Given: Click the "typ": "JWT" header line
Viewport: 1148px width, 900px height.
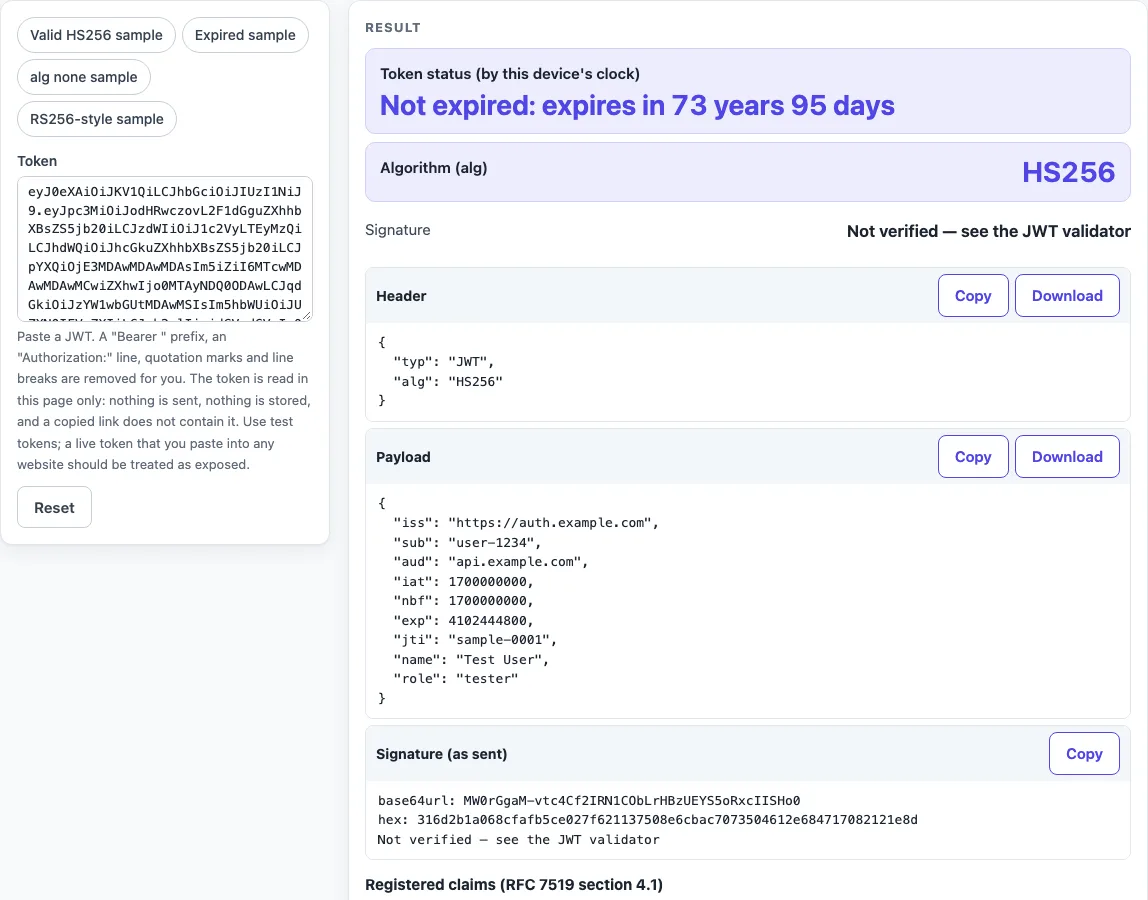Looking at the screenshot, I should coord(444,362).
